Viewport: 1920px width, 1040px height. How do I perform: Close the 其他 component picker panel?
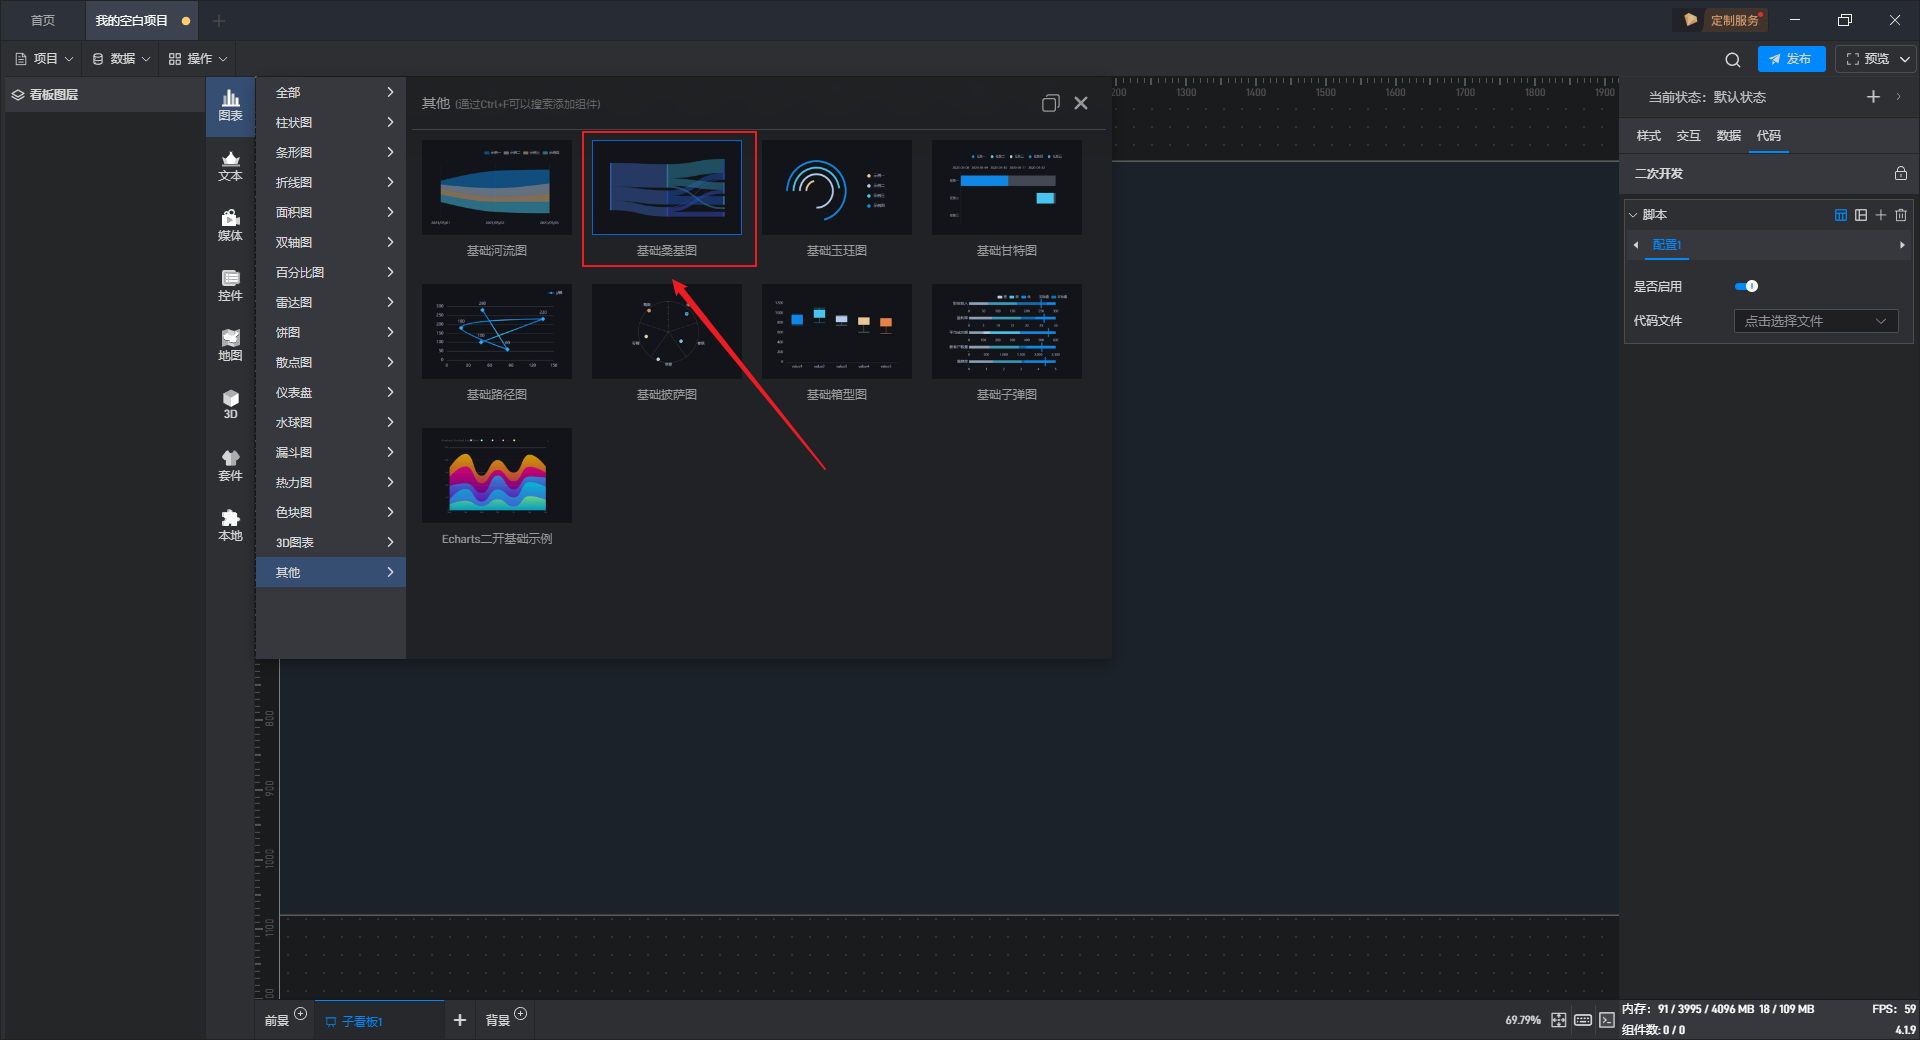click(x=1081, y=103)
